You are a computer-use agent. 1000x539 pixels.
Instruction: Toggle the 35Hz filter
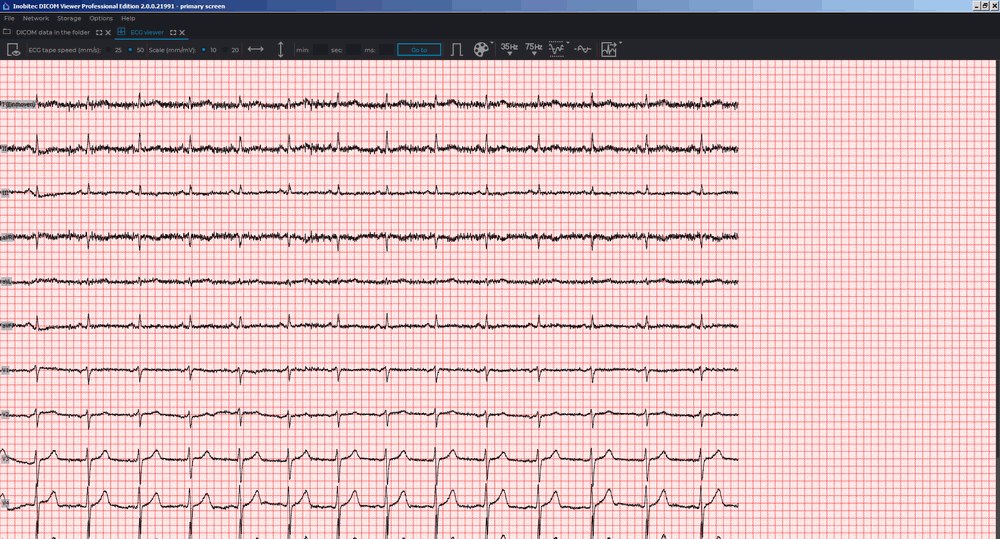[509, 49]
